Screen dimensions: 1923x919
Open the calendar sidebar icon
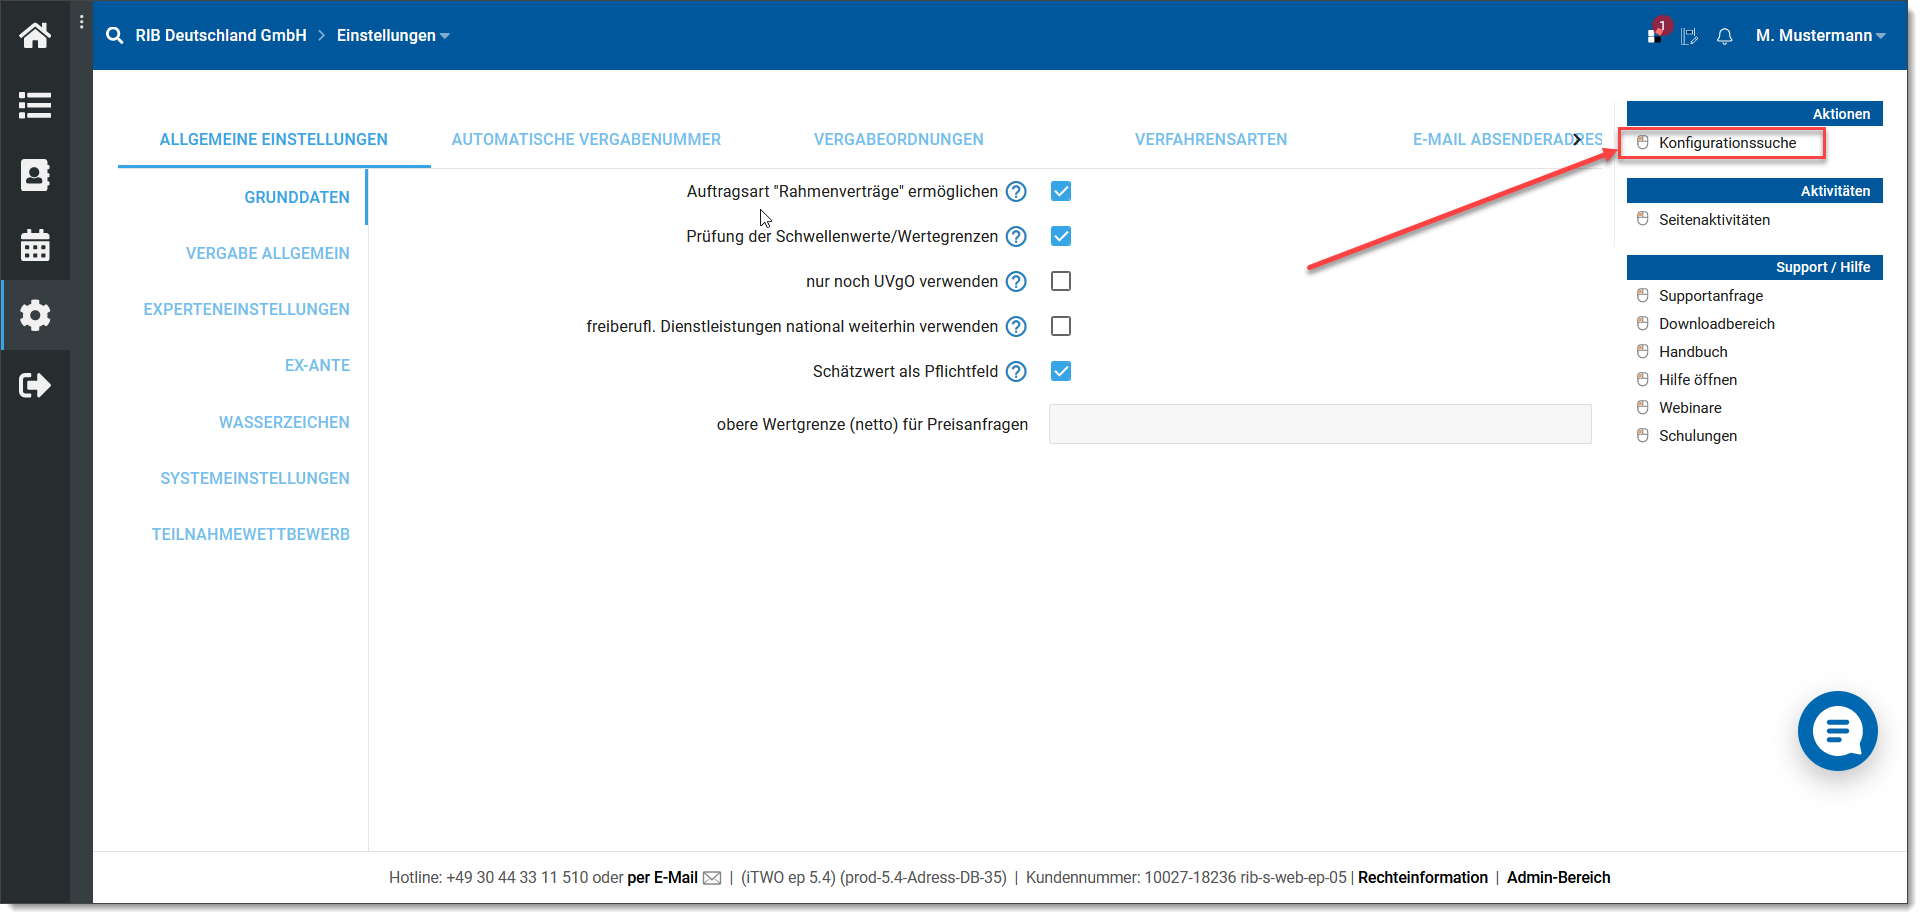[x=35, y=245]
